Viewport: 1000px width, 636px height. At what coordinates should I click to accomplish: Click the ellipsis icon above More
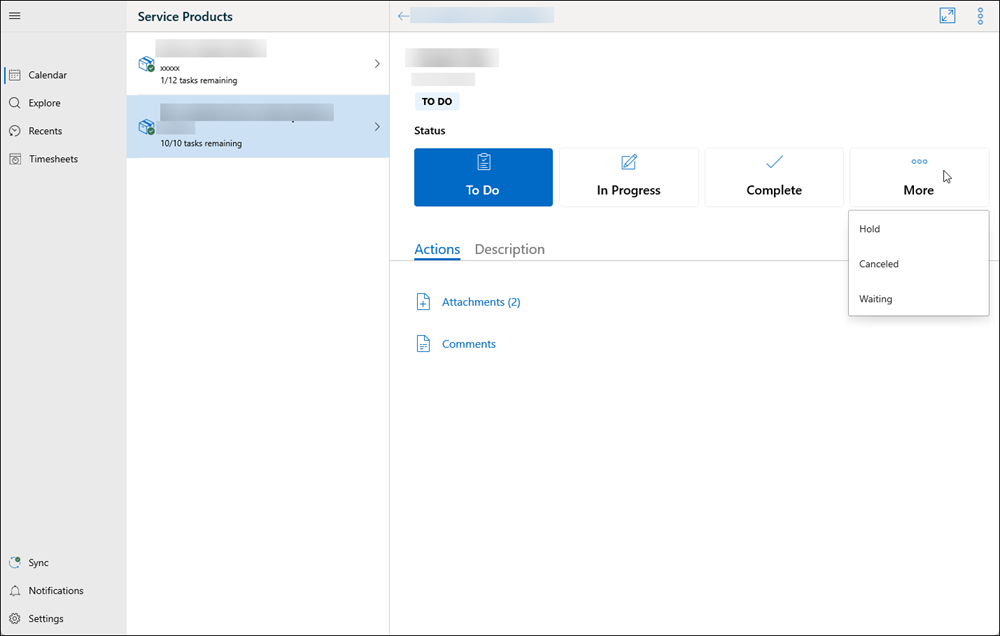click(x=919, y=161)
